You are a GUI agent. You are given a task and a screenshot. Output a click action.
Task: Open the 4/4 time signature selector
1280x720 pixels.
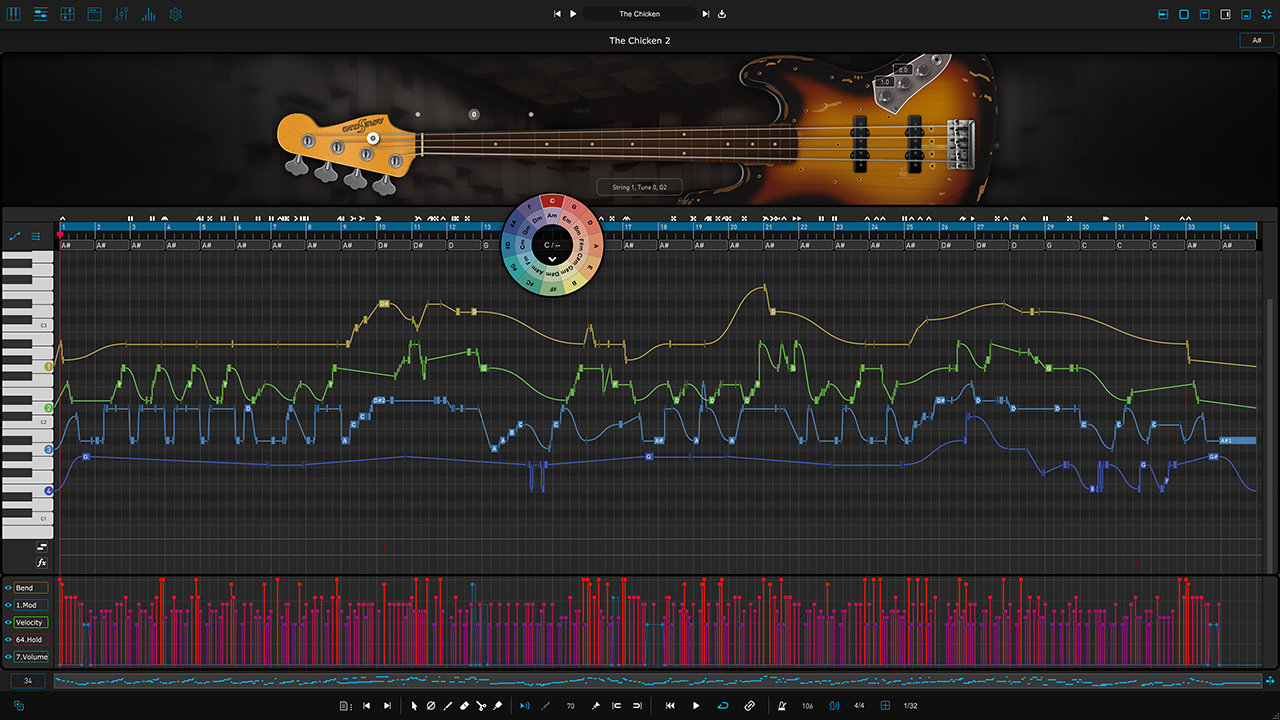click(x=859, y=706)
